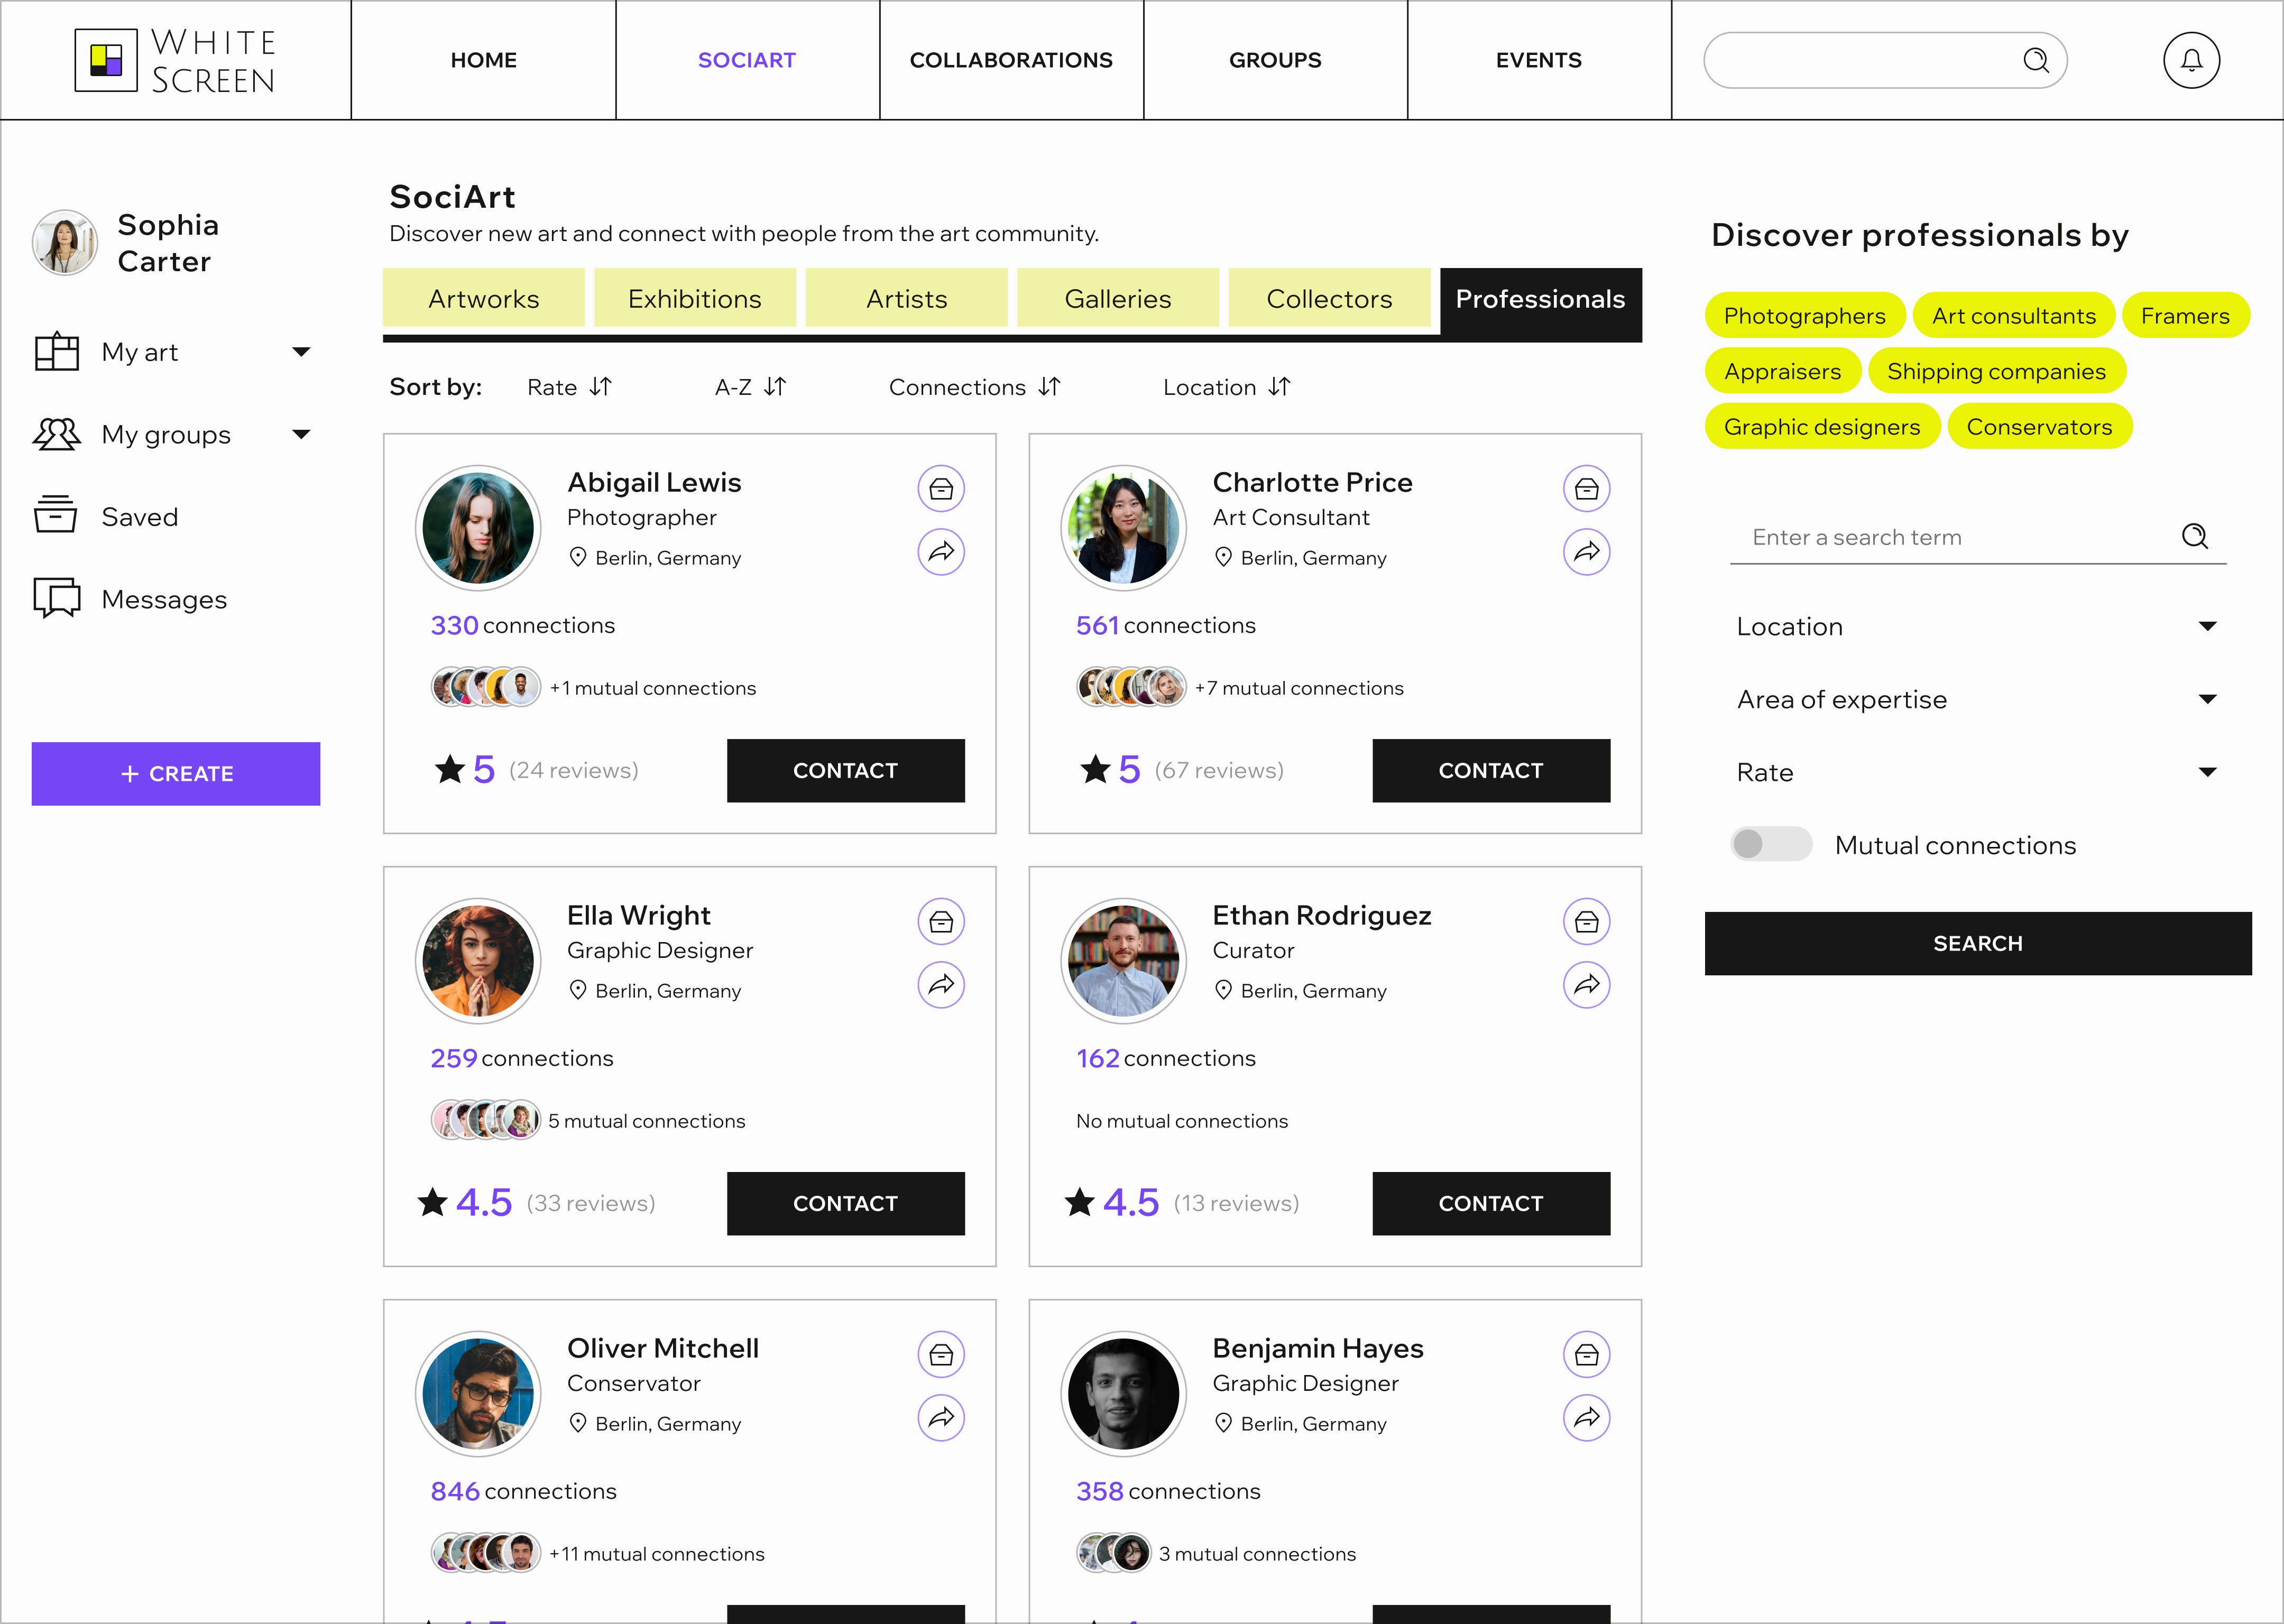The width and height of the screenshot is (2284, 1624).
Task: Click the top header search magnifier icon
Action: (2035, 61)
